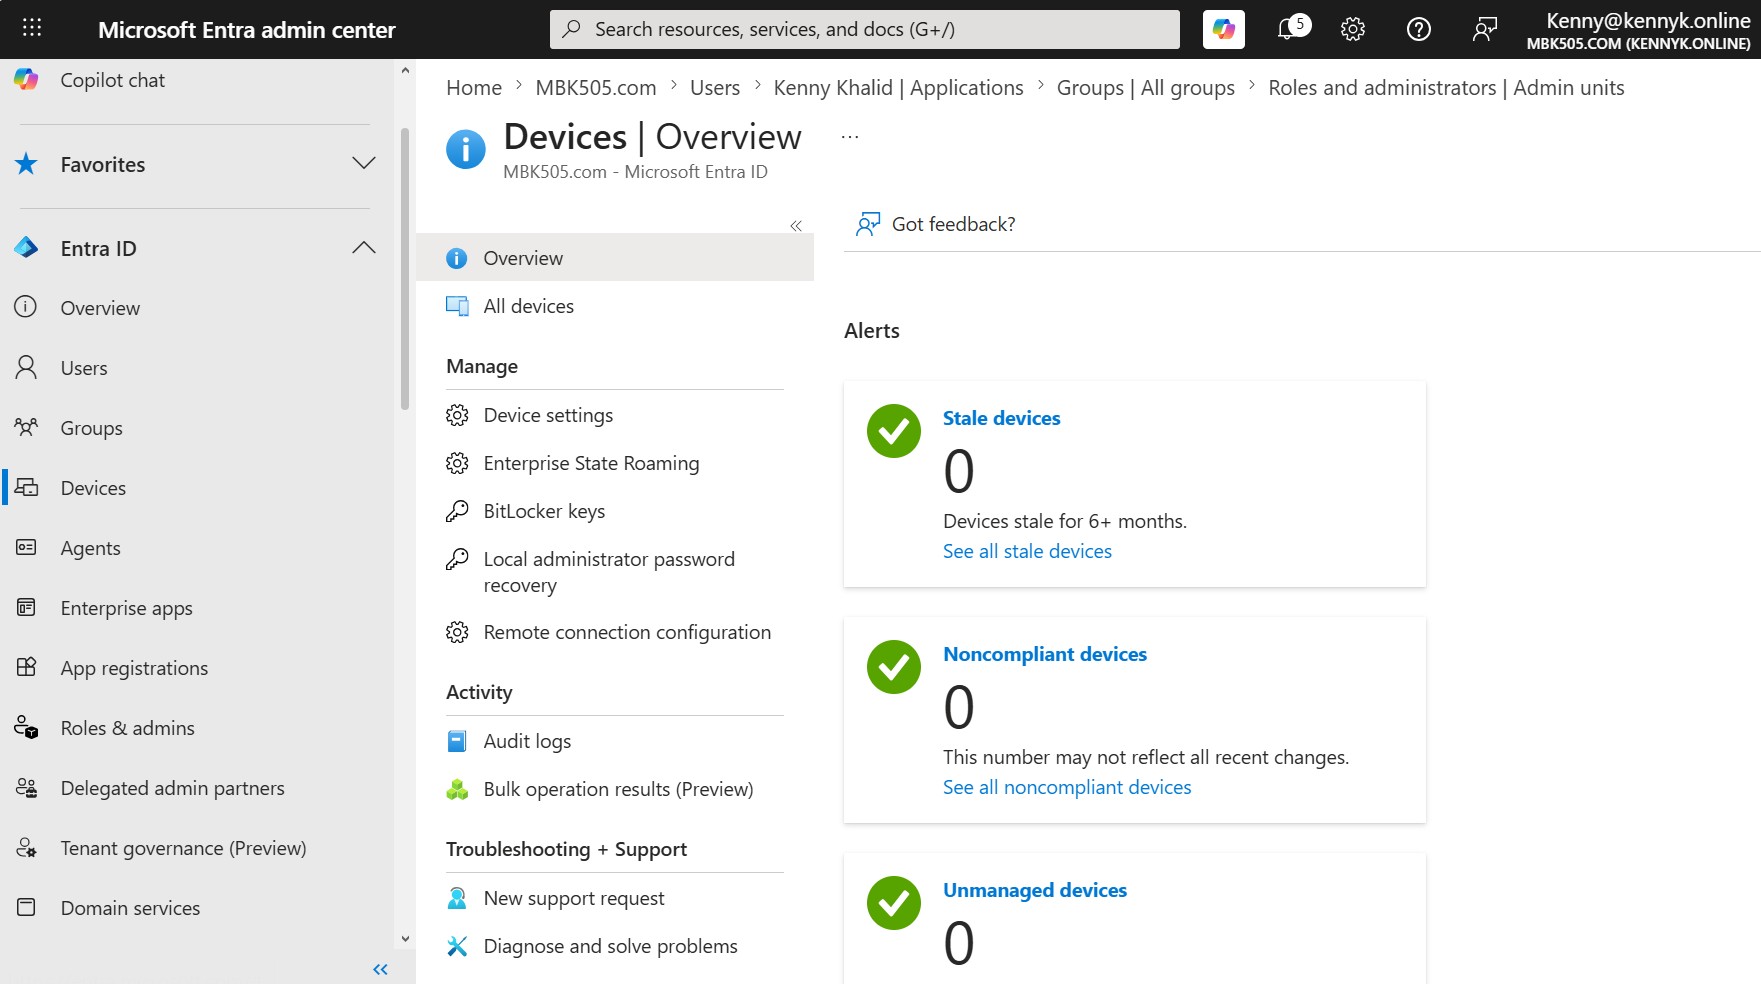Collapse the left navigation sidebar

tap(380, 969)
